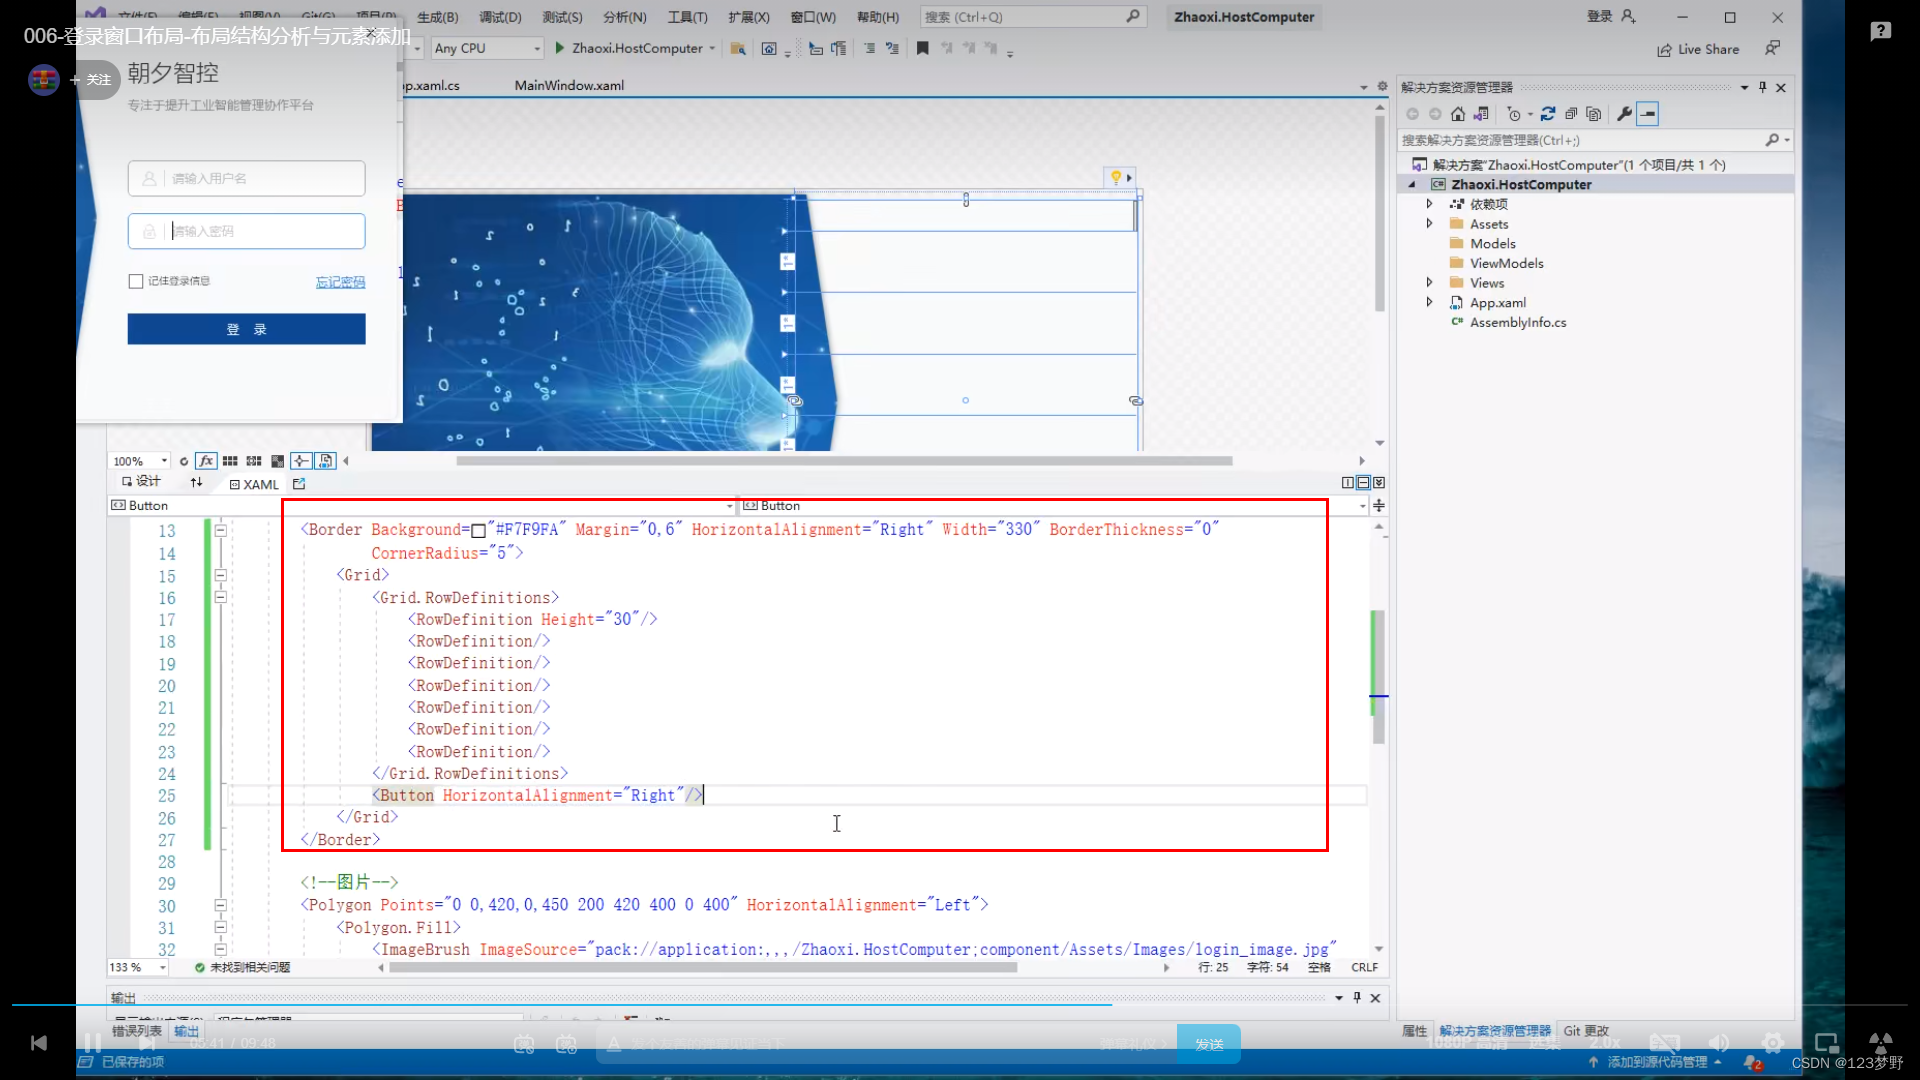Toggle the show snap grid icon in designer bar
The image size is (1920, 1080).
230,461
